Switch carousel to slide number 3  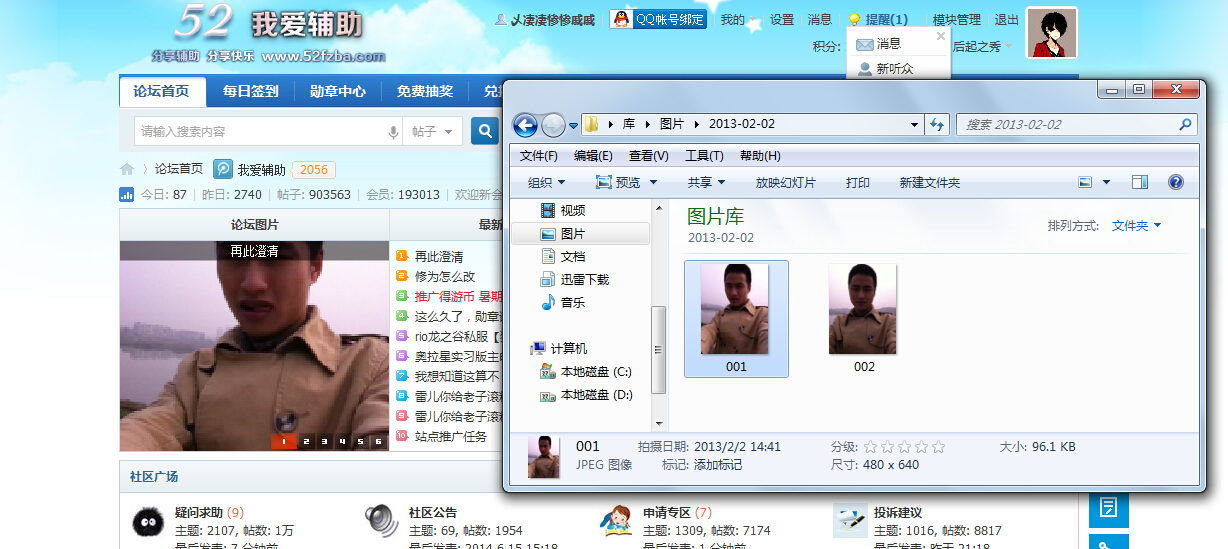(x=323, y=441)
